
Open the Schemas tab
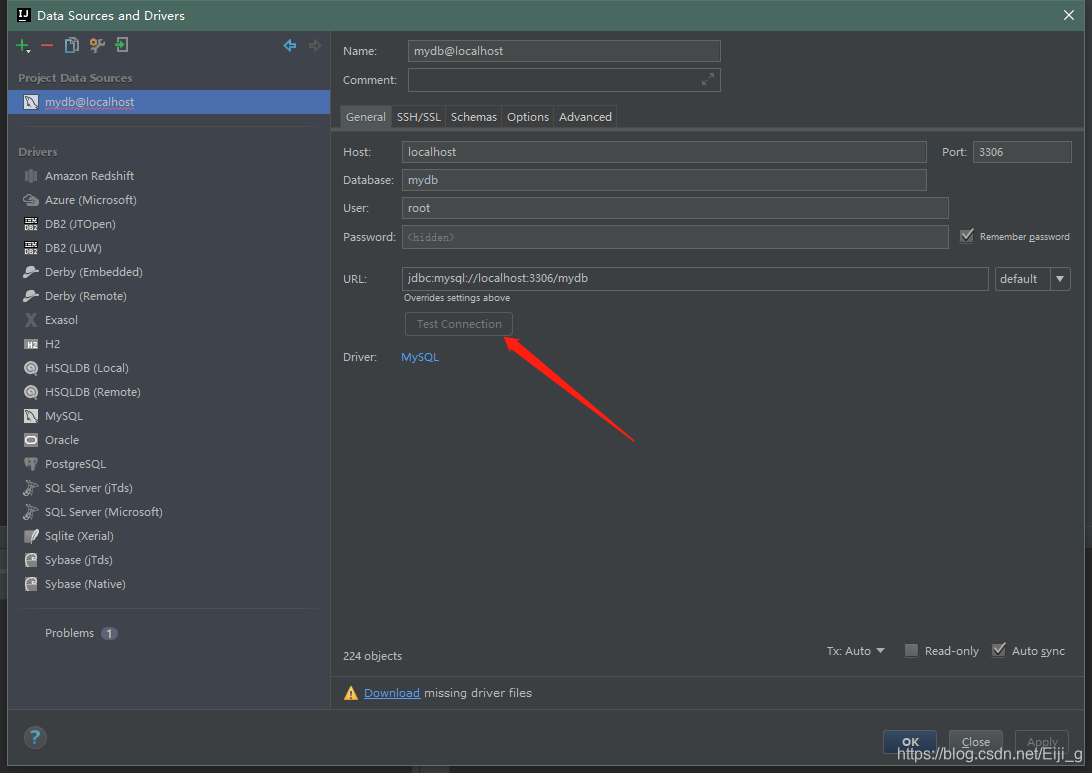[474, 117]
